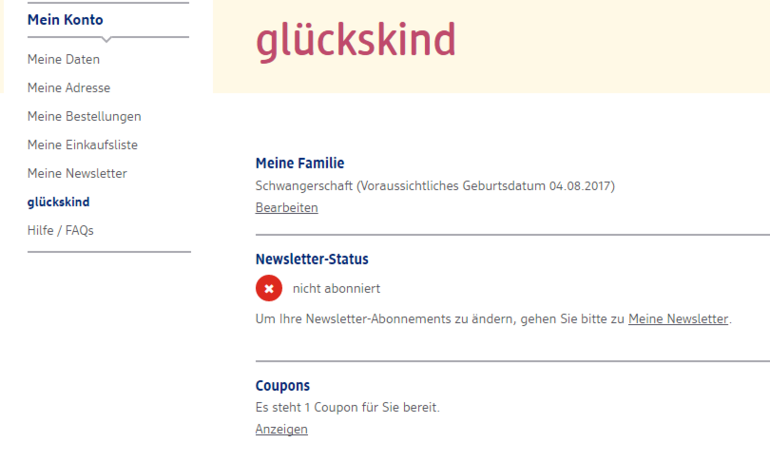Viewport: 770px width, 462px height.
Task: Follow the inline Meine Newsletter link
Action: coord(678,319)
